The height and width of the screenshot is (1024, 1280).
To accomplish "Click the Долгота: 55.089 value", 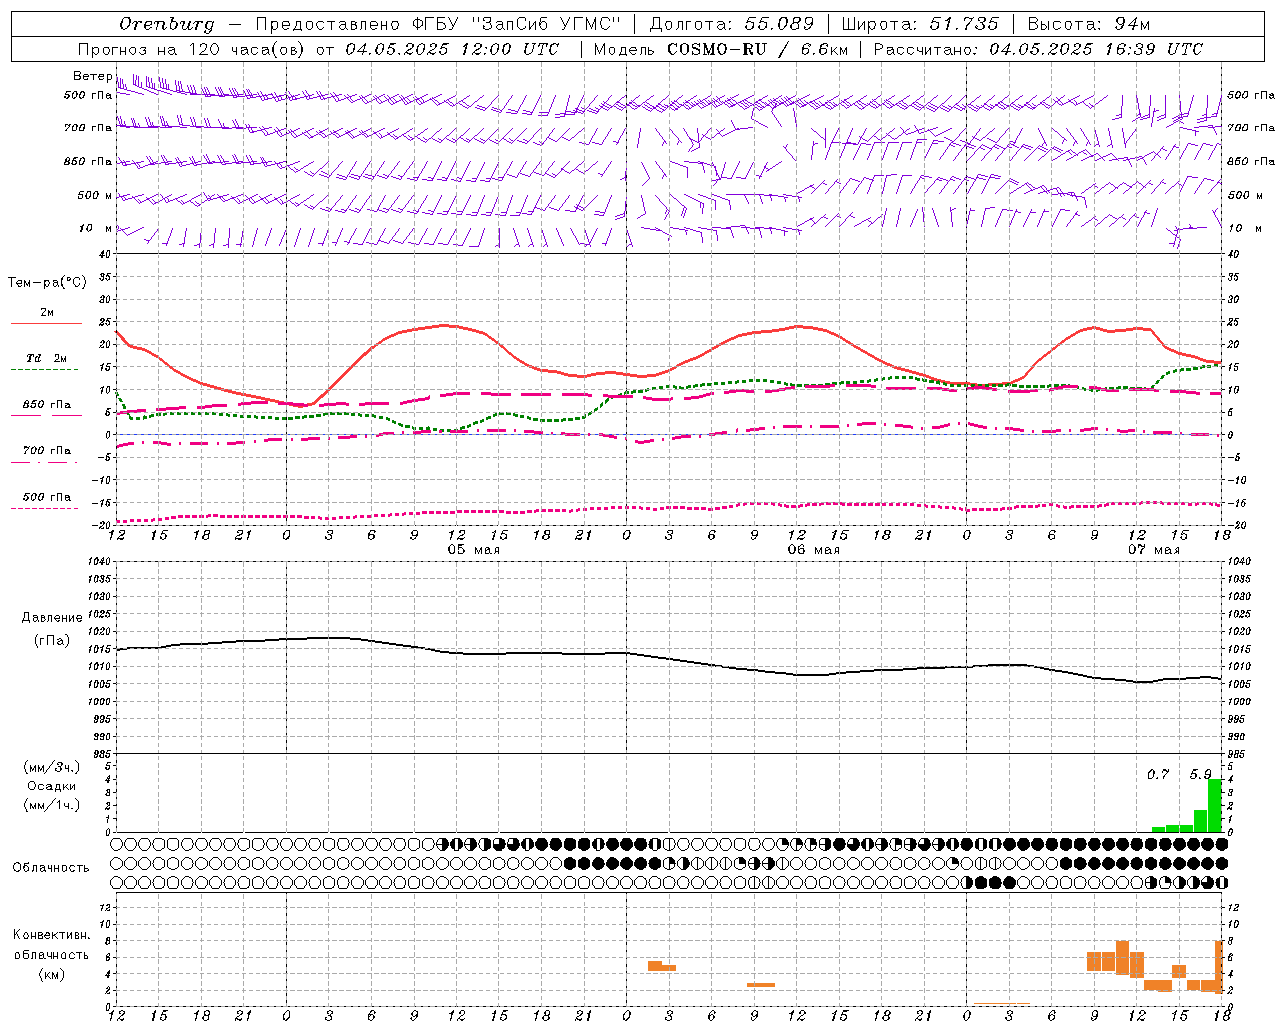I will click(x=732, y=24).
